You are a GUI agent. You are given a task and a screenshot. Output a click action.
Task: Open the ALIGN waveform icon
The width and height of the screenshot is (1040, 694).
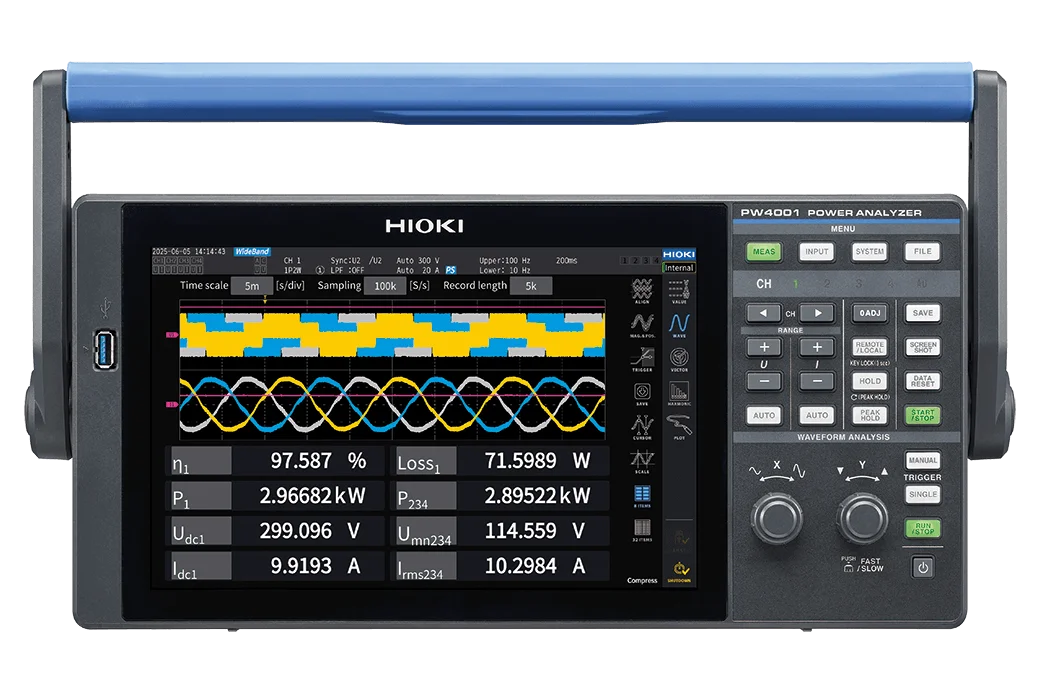tap(642, 291)
